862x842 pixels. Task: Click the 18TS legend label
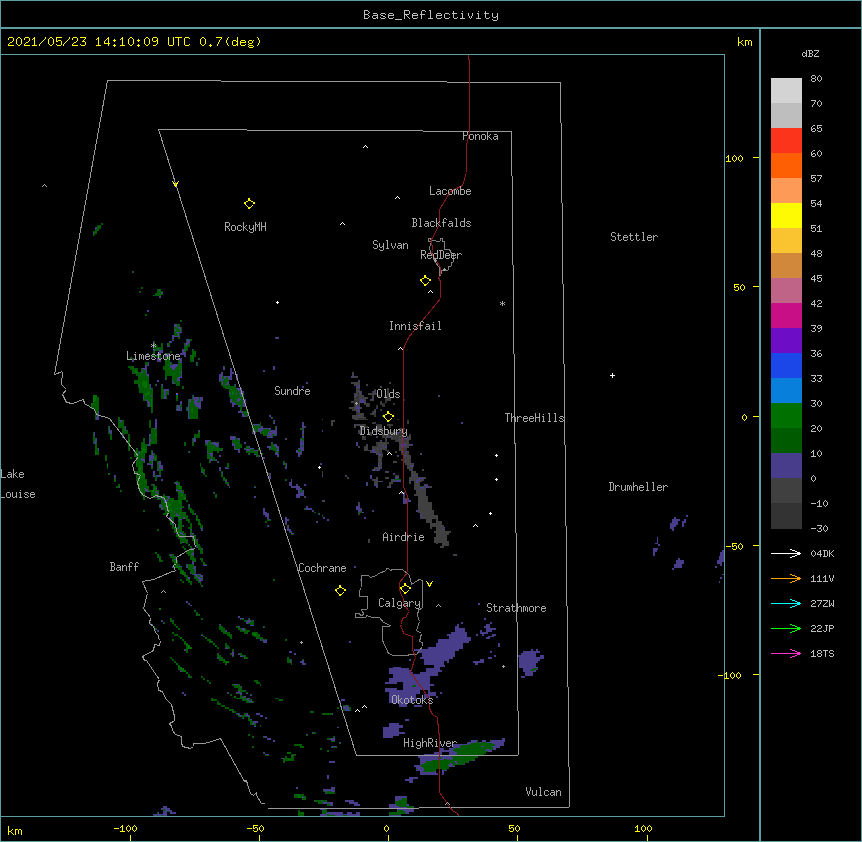pos(822,653)
